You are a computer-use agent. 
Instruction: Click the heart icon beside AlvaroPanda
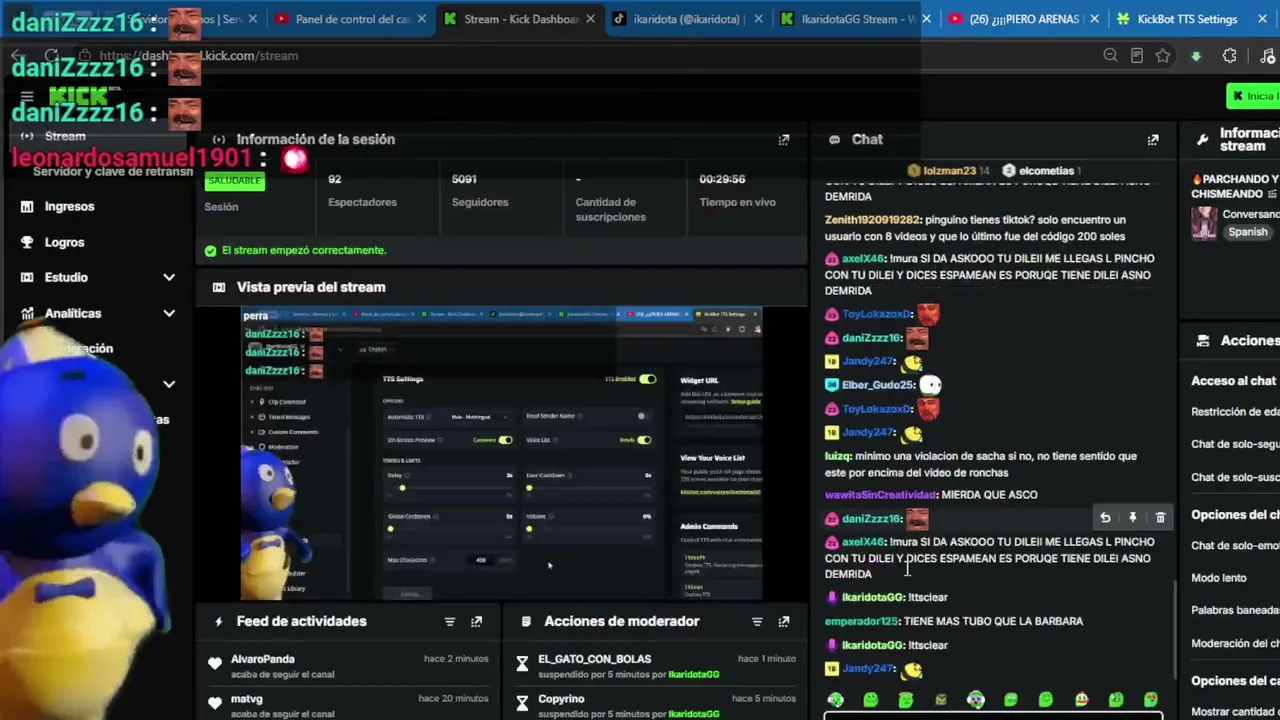click(x=215, y=663)
